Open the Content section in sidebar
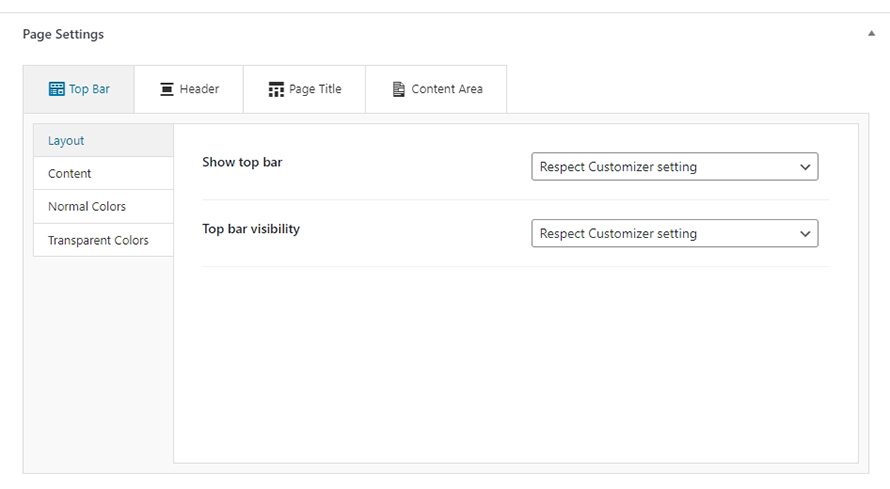The image size is (890, 489). click(103, 174)
